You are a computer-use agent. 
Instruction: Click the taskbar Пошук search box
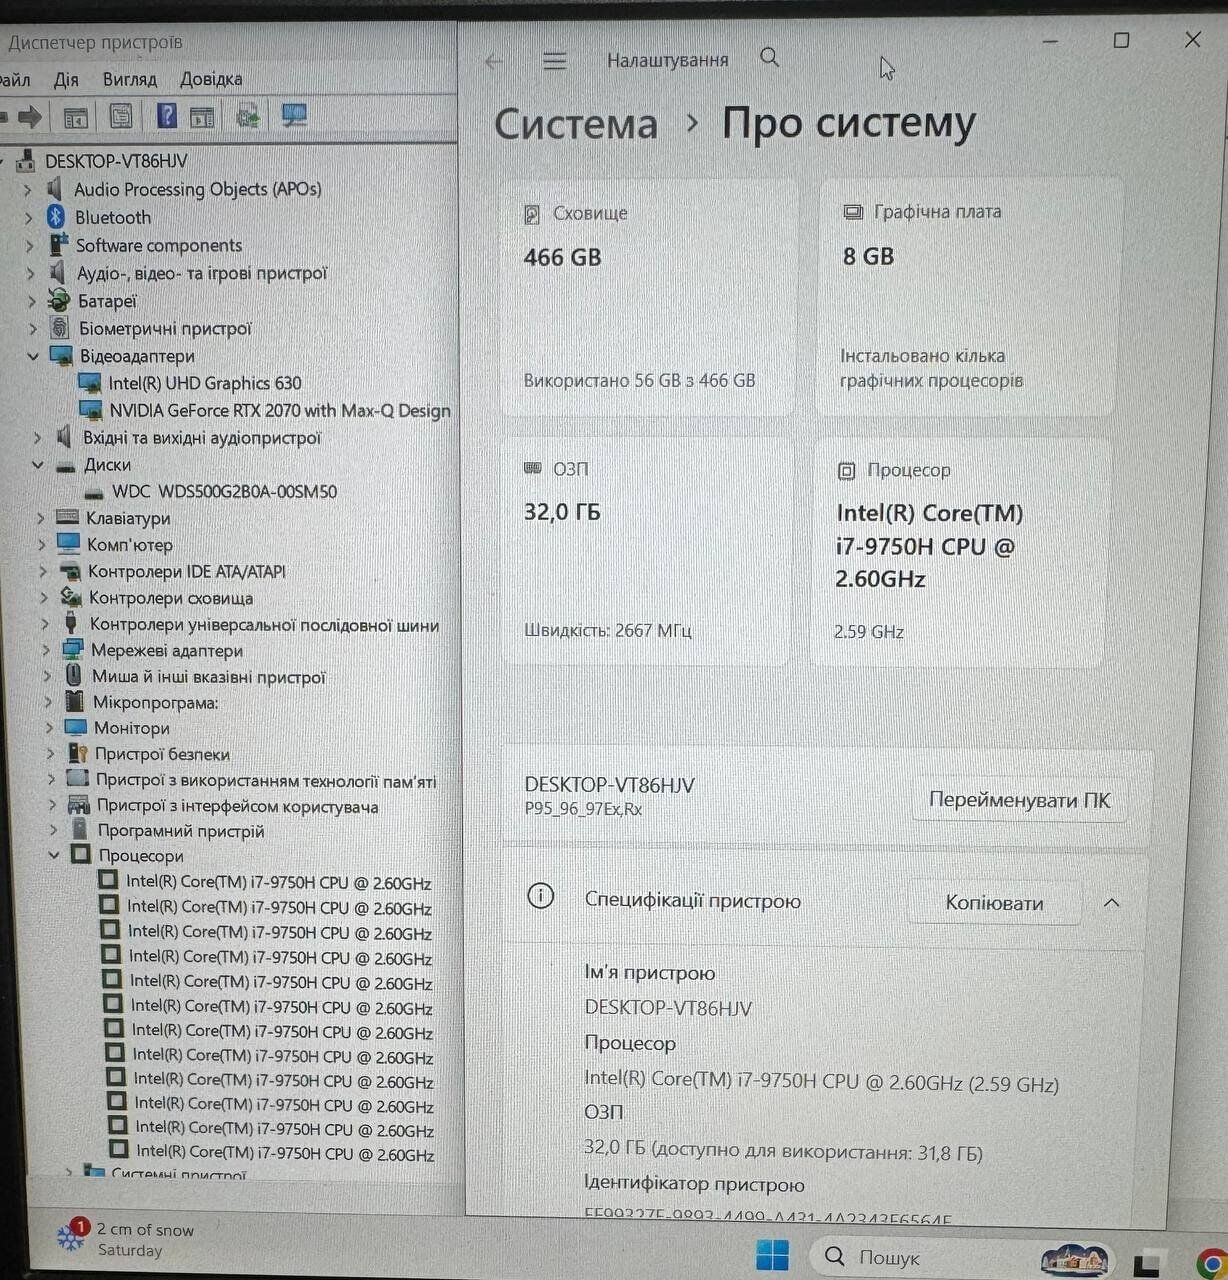888,1257
